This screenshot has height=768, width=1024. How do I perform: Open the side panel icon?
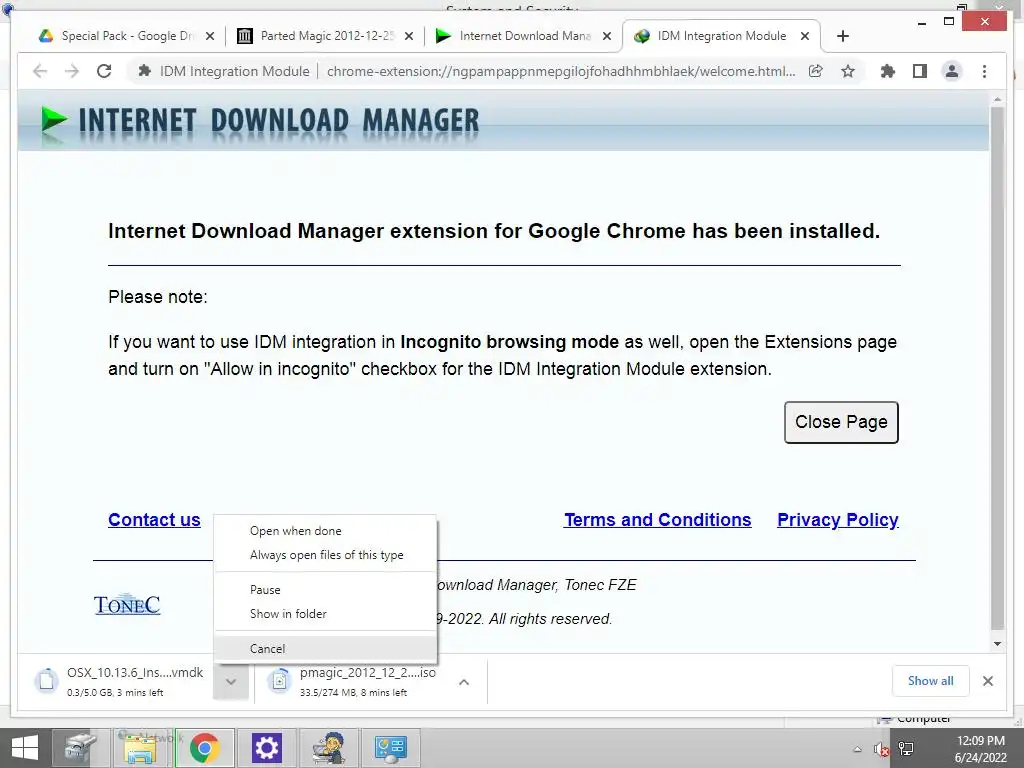pos(920,71)
